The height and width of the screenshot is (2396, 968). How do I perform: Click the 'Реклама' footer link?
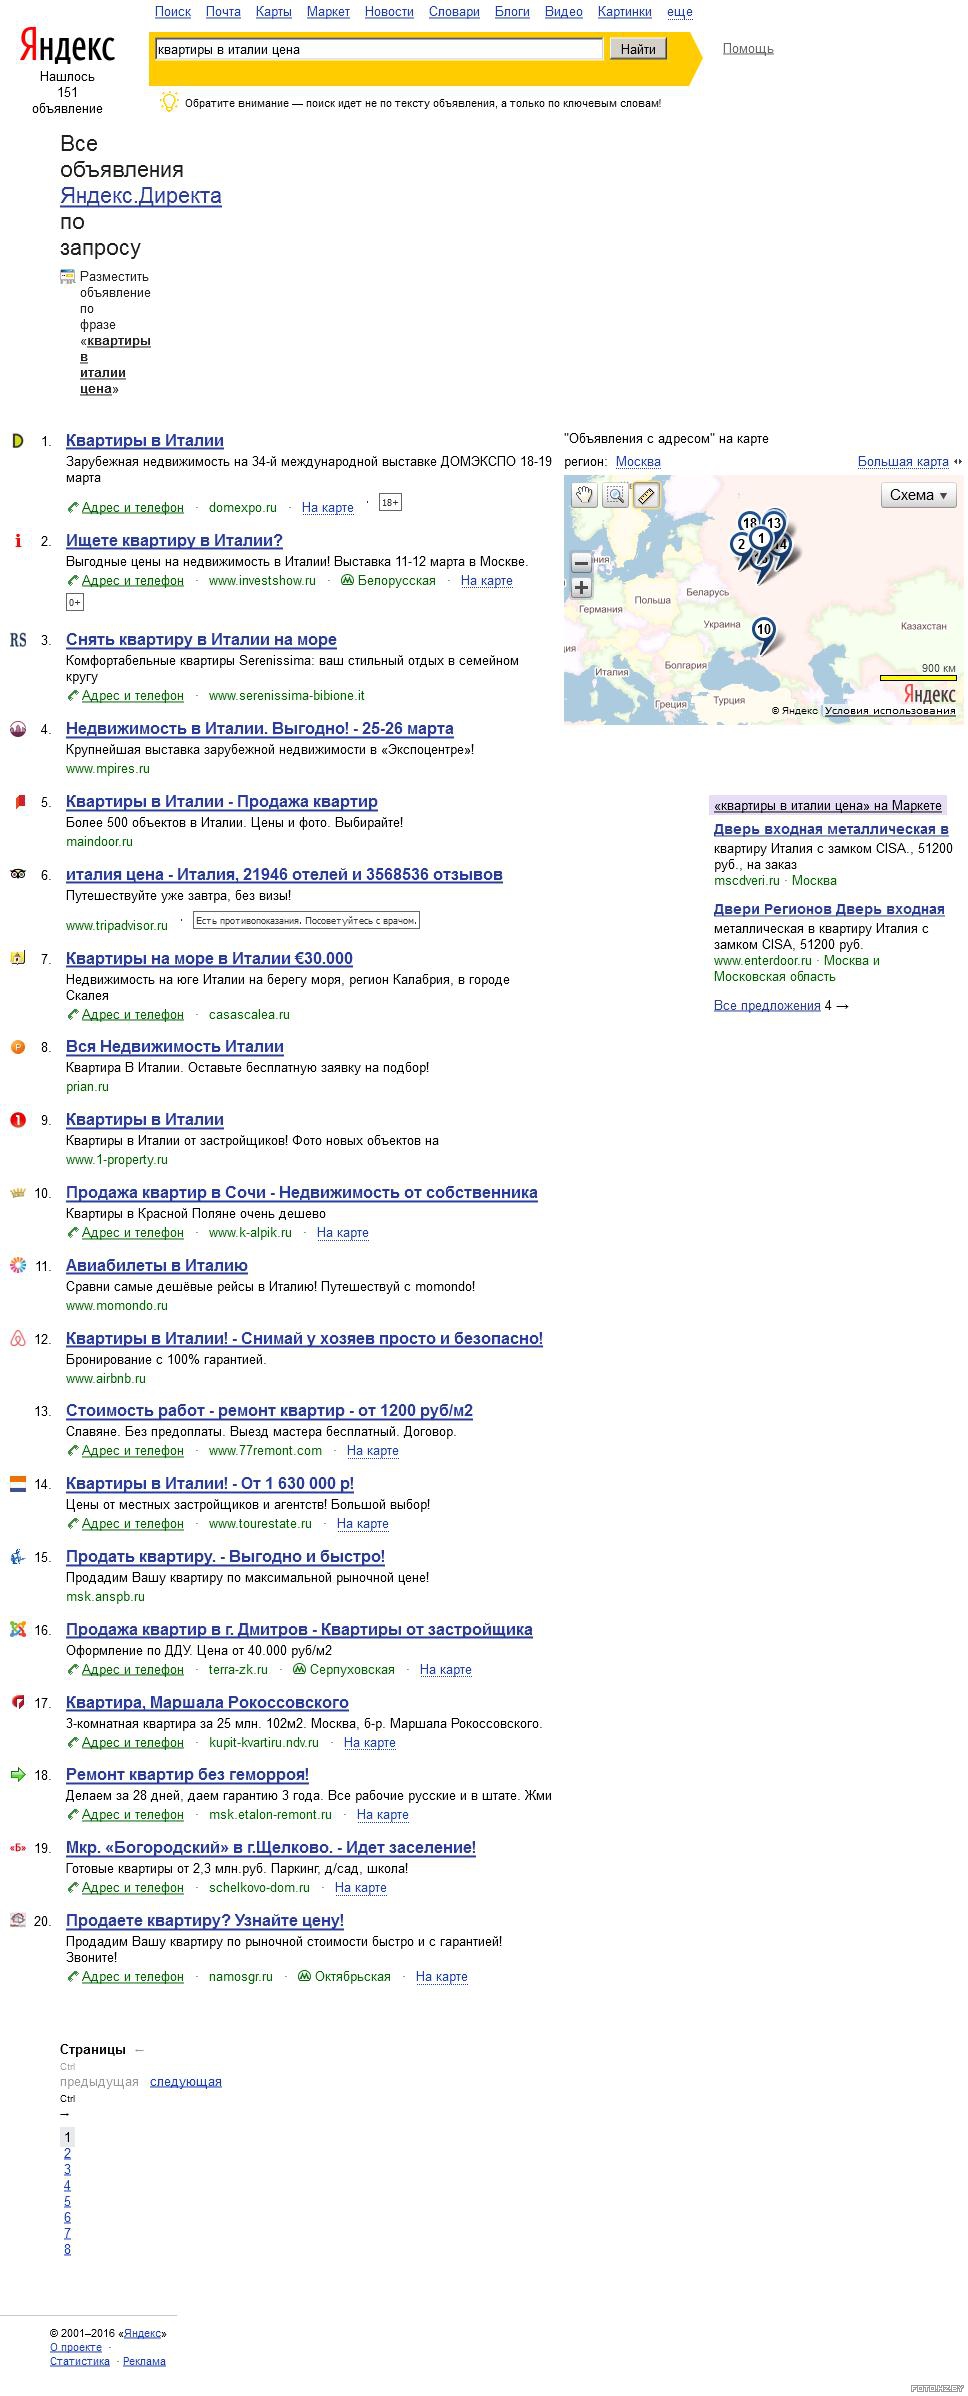144,2361
